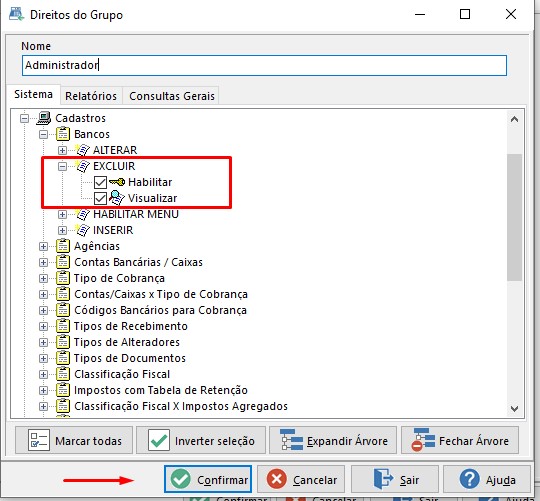Click the Códigos Bancários para Cobrança icon

pyautogui.click(x=63, y=310)
